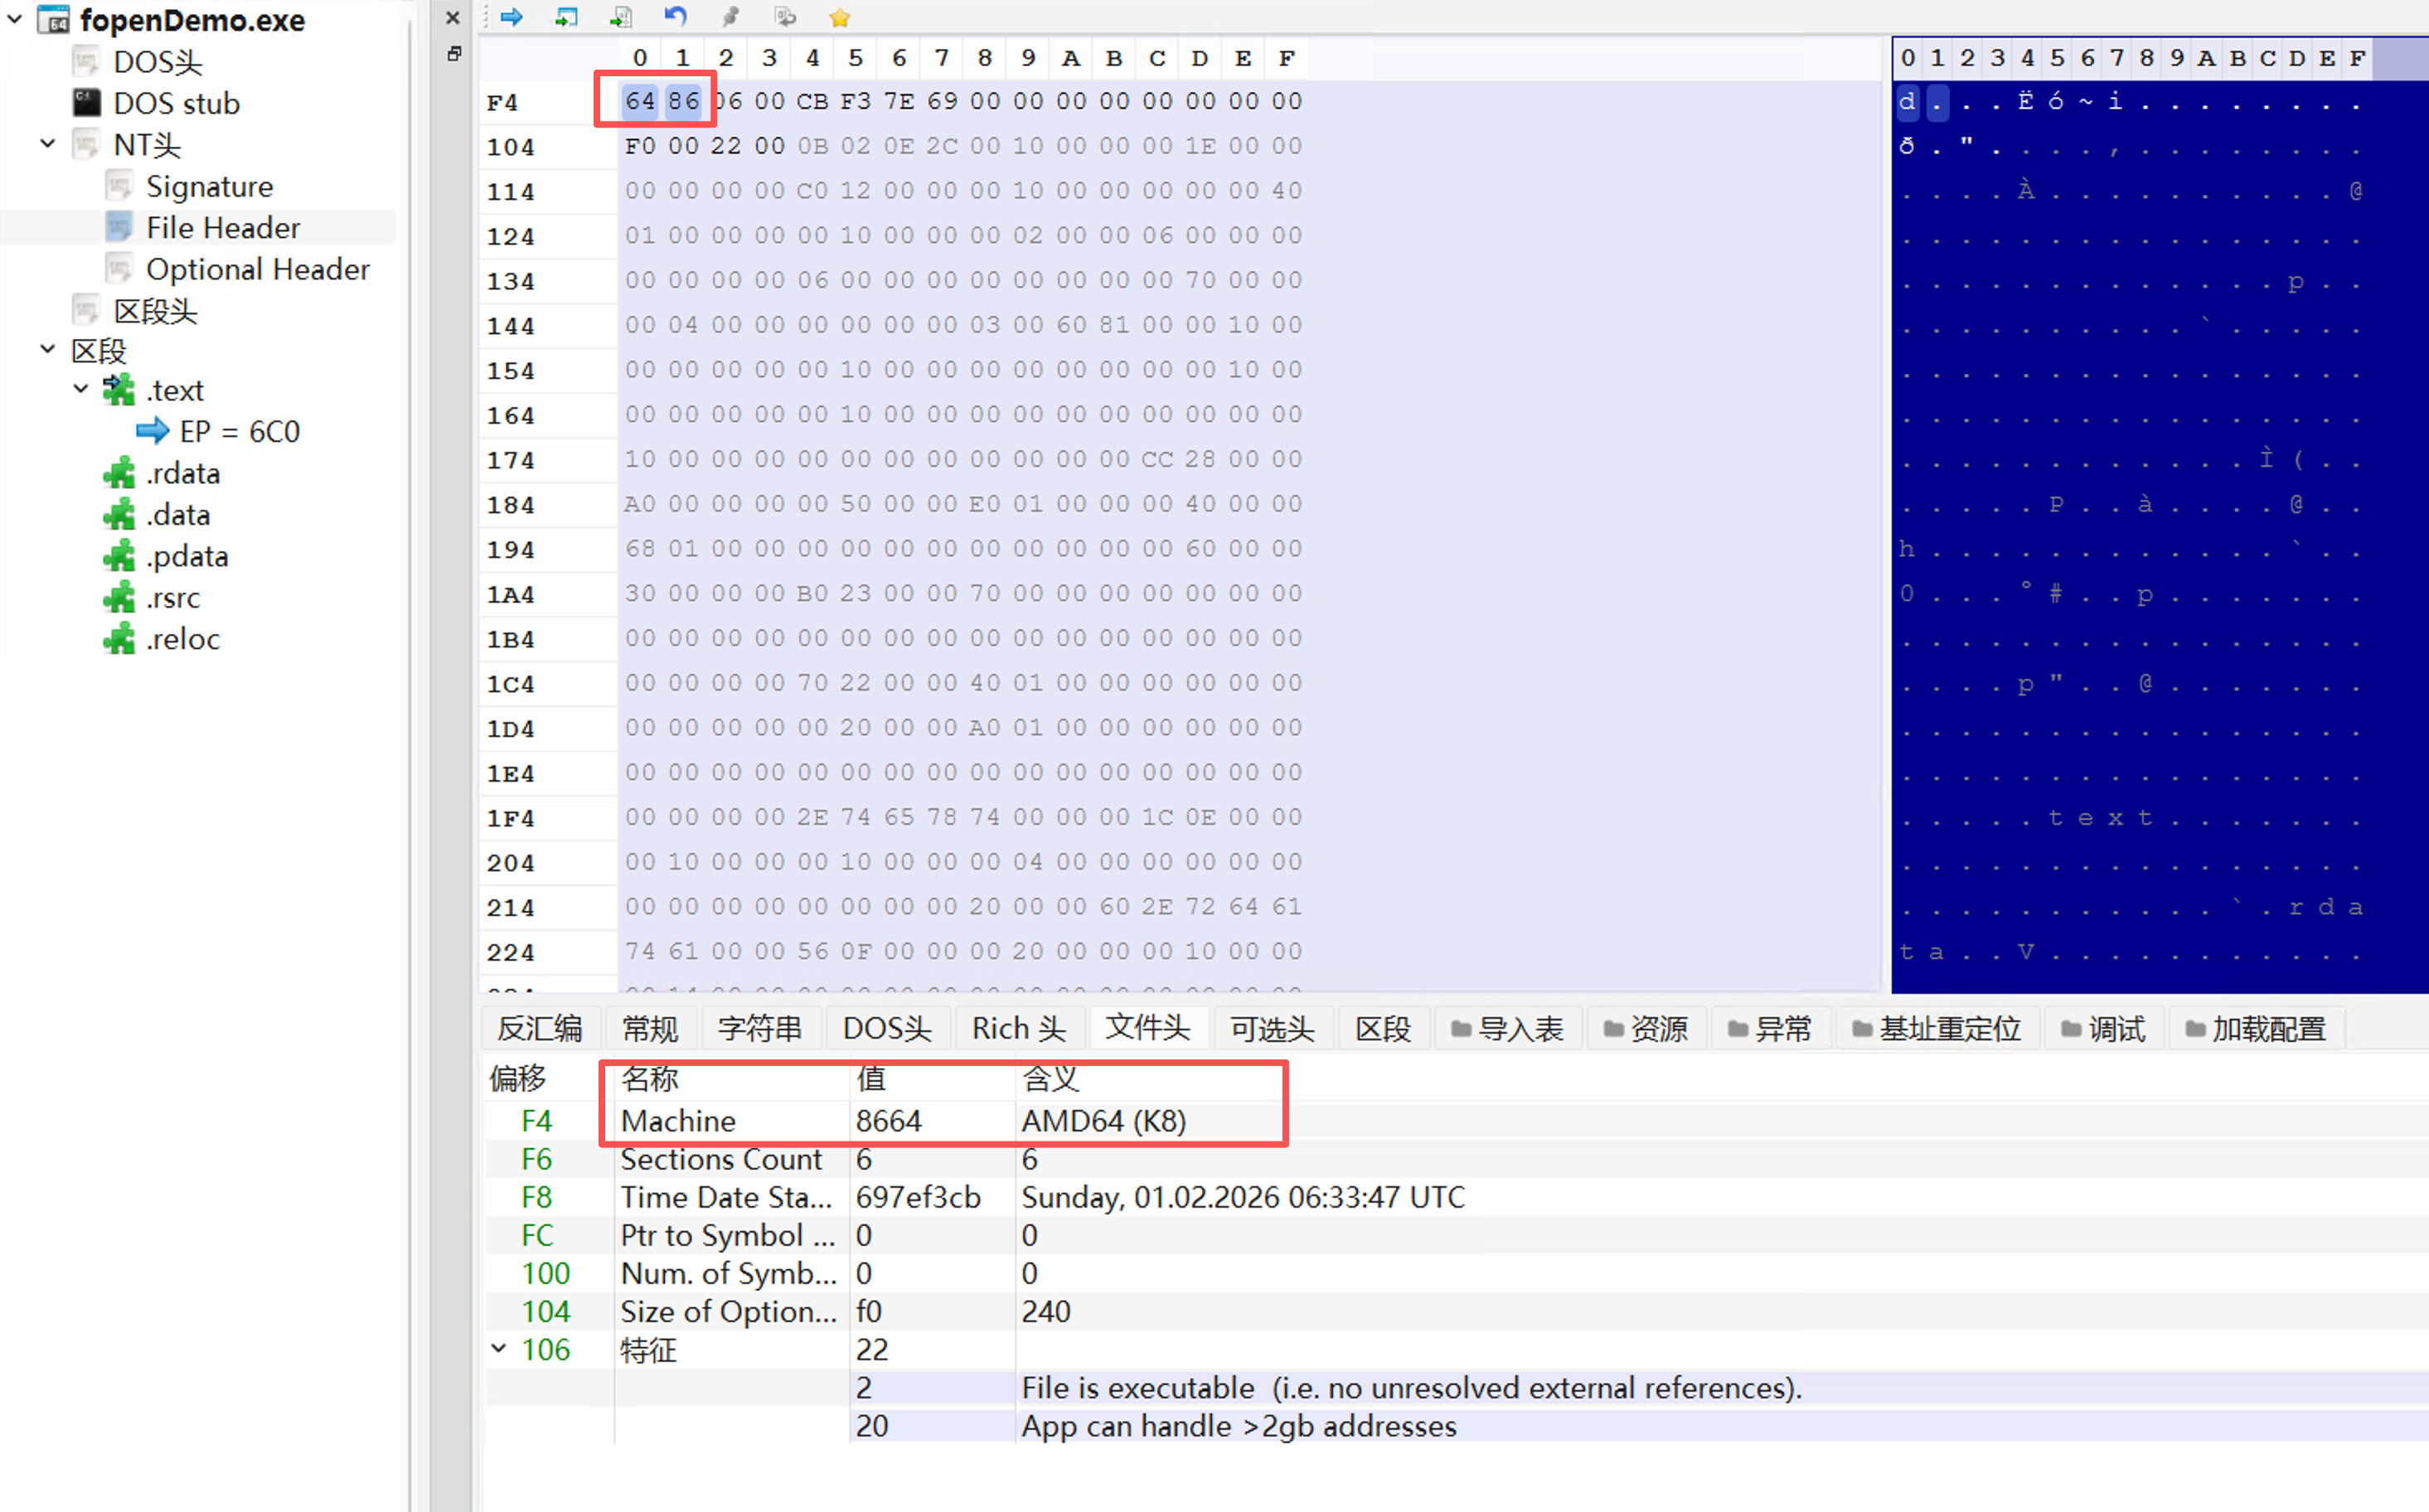This screenshot has width=2429, height=1512.
Task: Select the .rdata section item
Action: point(182,473)
